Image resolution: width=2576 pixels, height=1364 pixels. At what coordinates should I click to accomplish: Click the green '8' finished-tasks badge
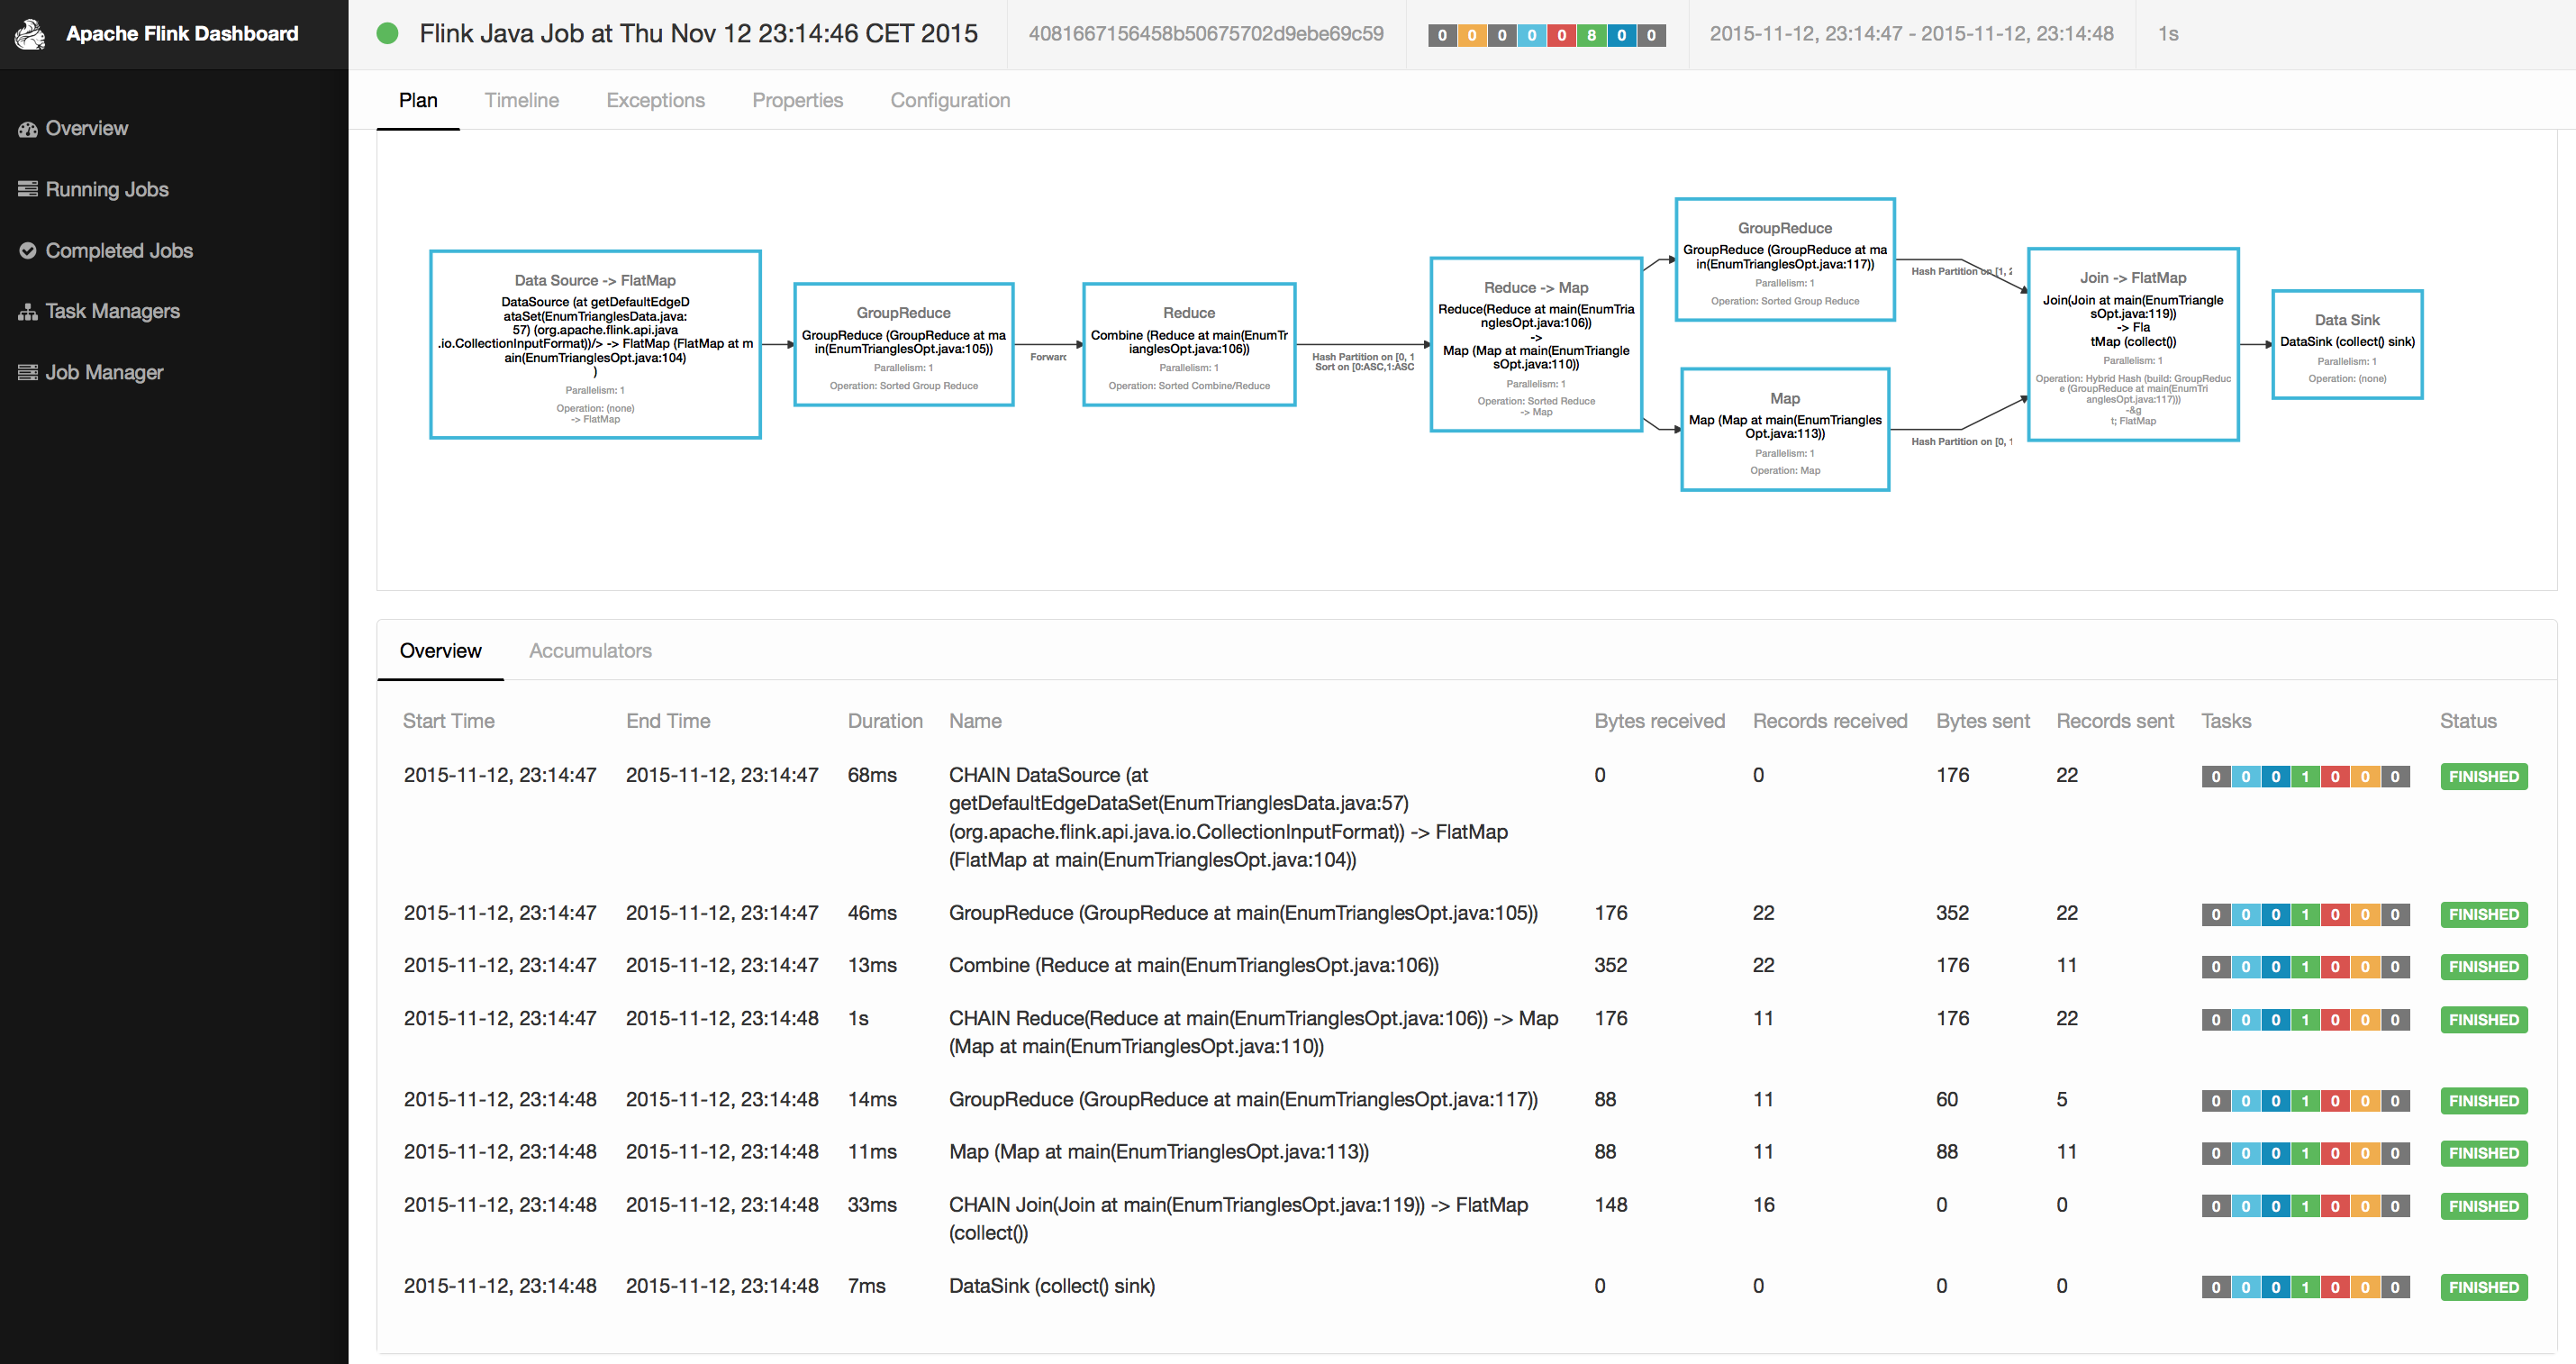[1591, 35]
